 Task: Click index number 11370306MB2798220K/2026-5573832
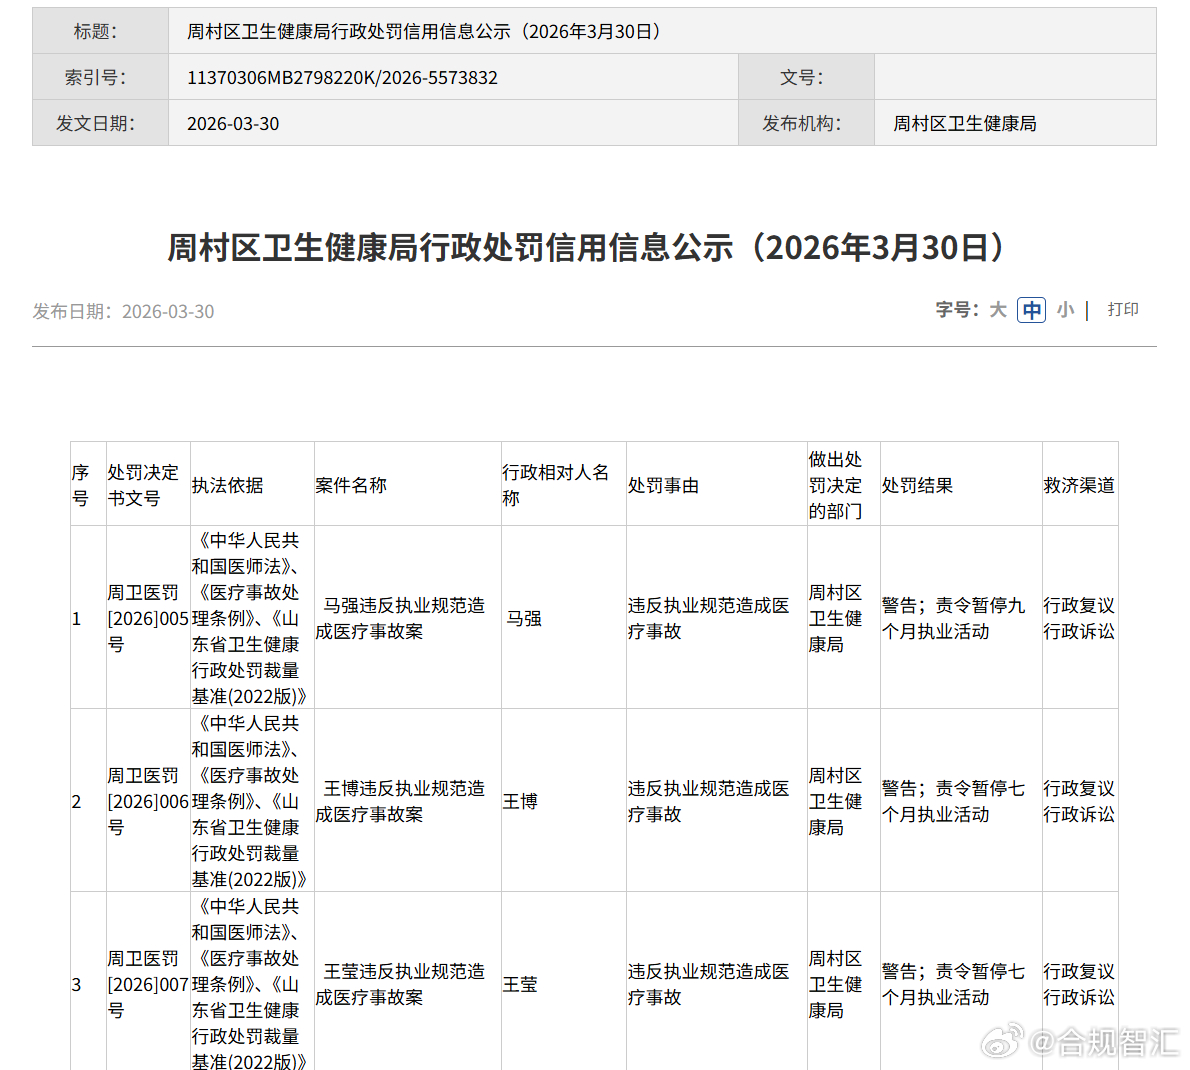(342, 77)
